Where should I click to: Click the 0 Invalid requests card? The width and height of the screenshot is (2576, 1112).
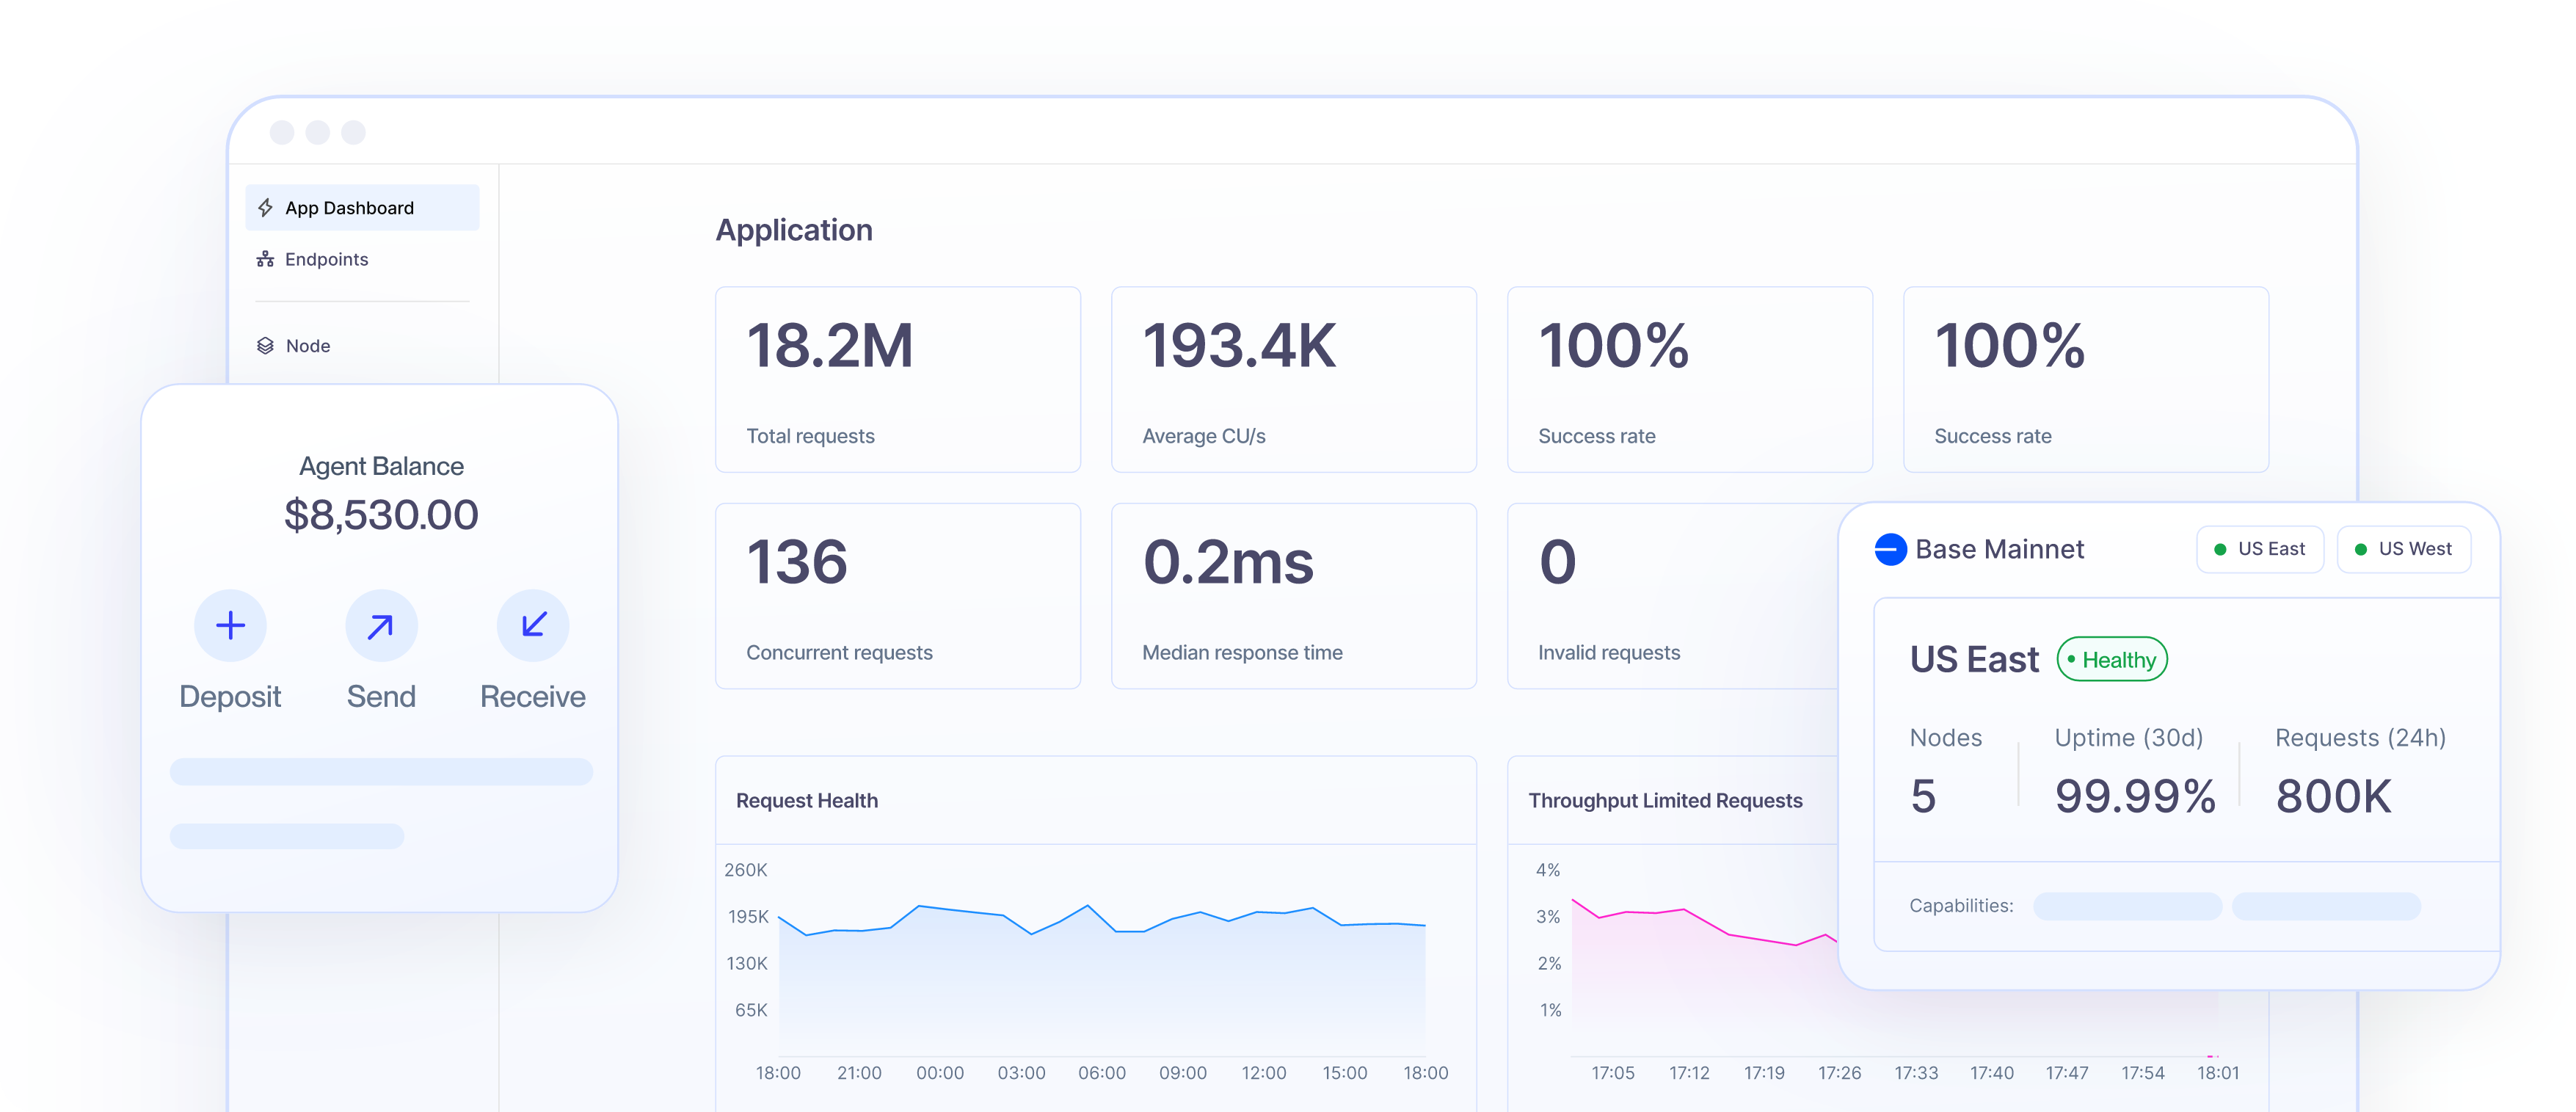point(1673,596)
